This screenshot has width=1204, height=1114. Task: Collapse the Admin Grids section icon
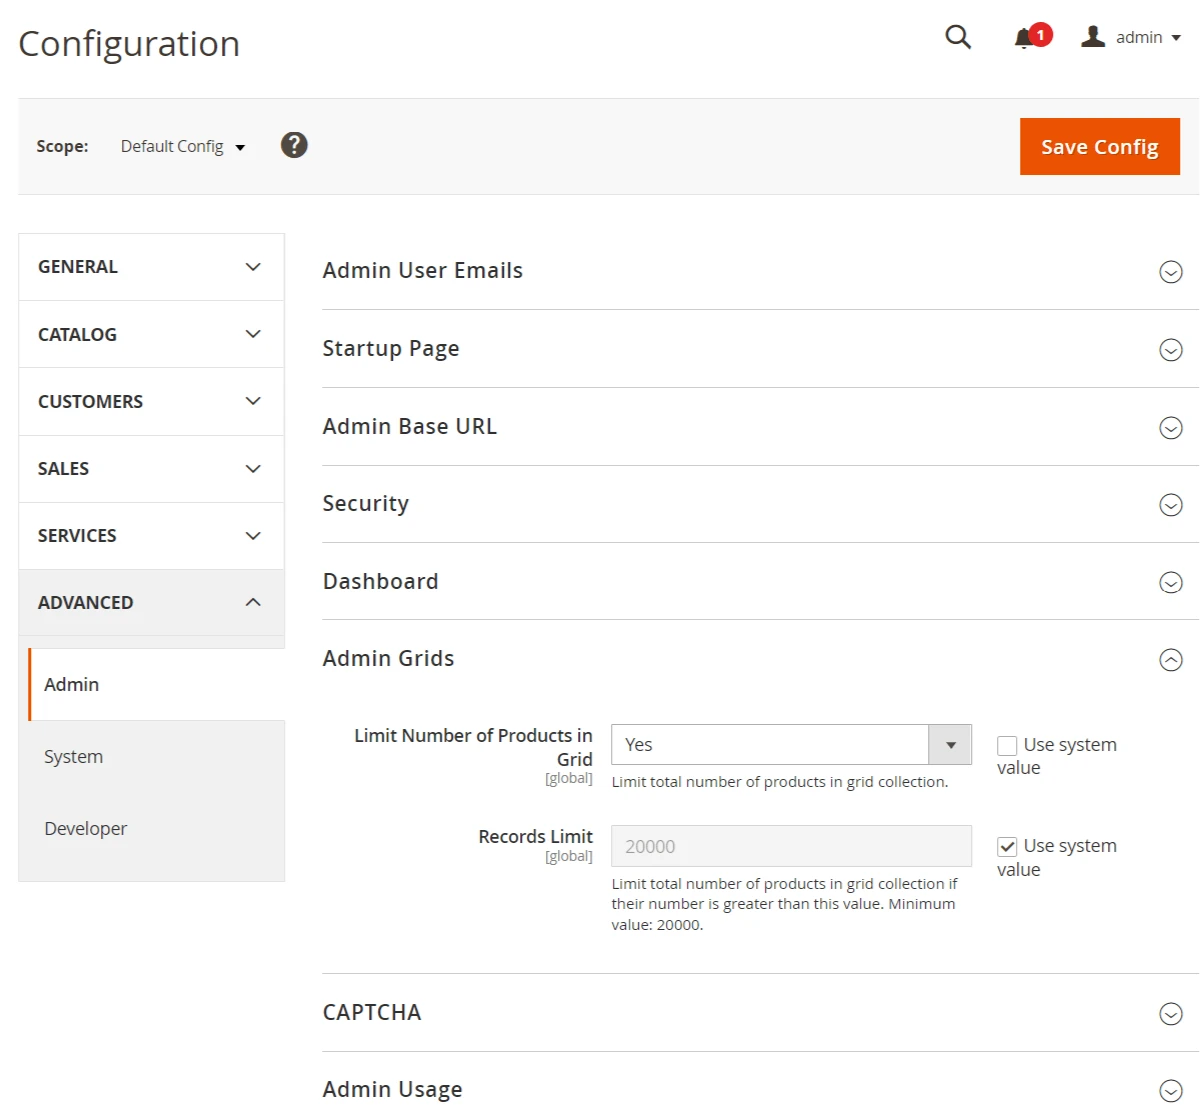coord(1170,660)
